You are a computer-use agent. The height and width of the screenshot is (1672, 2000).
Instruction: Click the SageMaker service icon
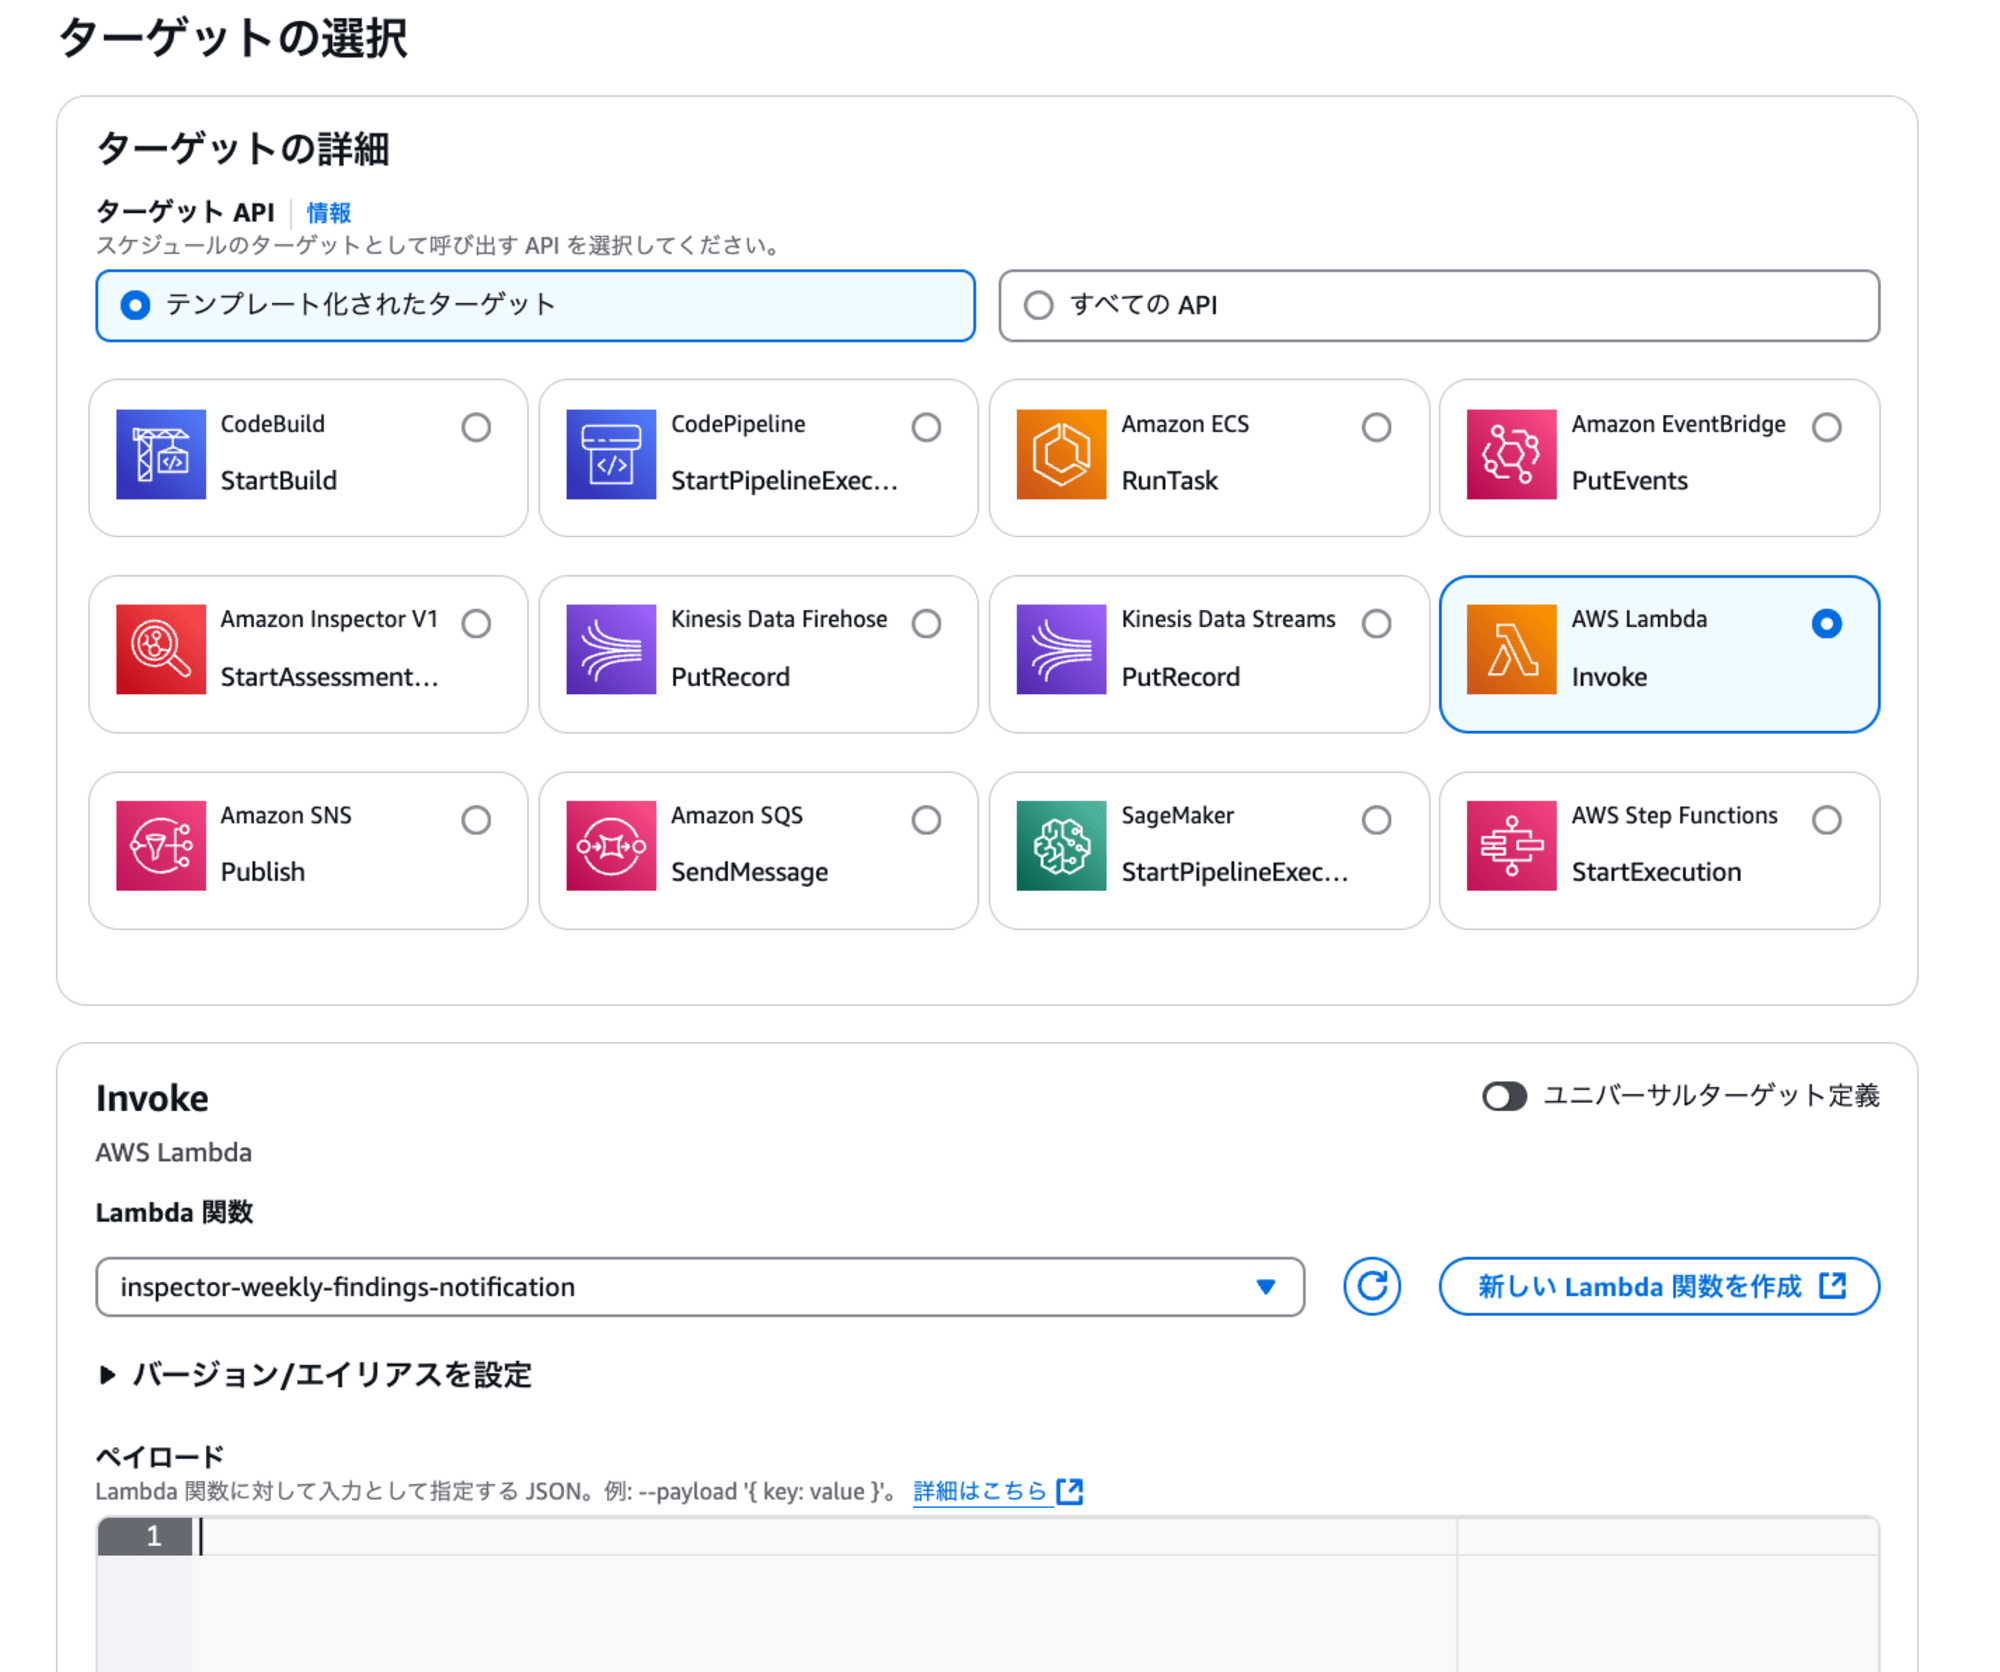1061,845
